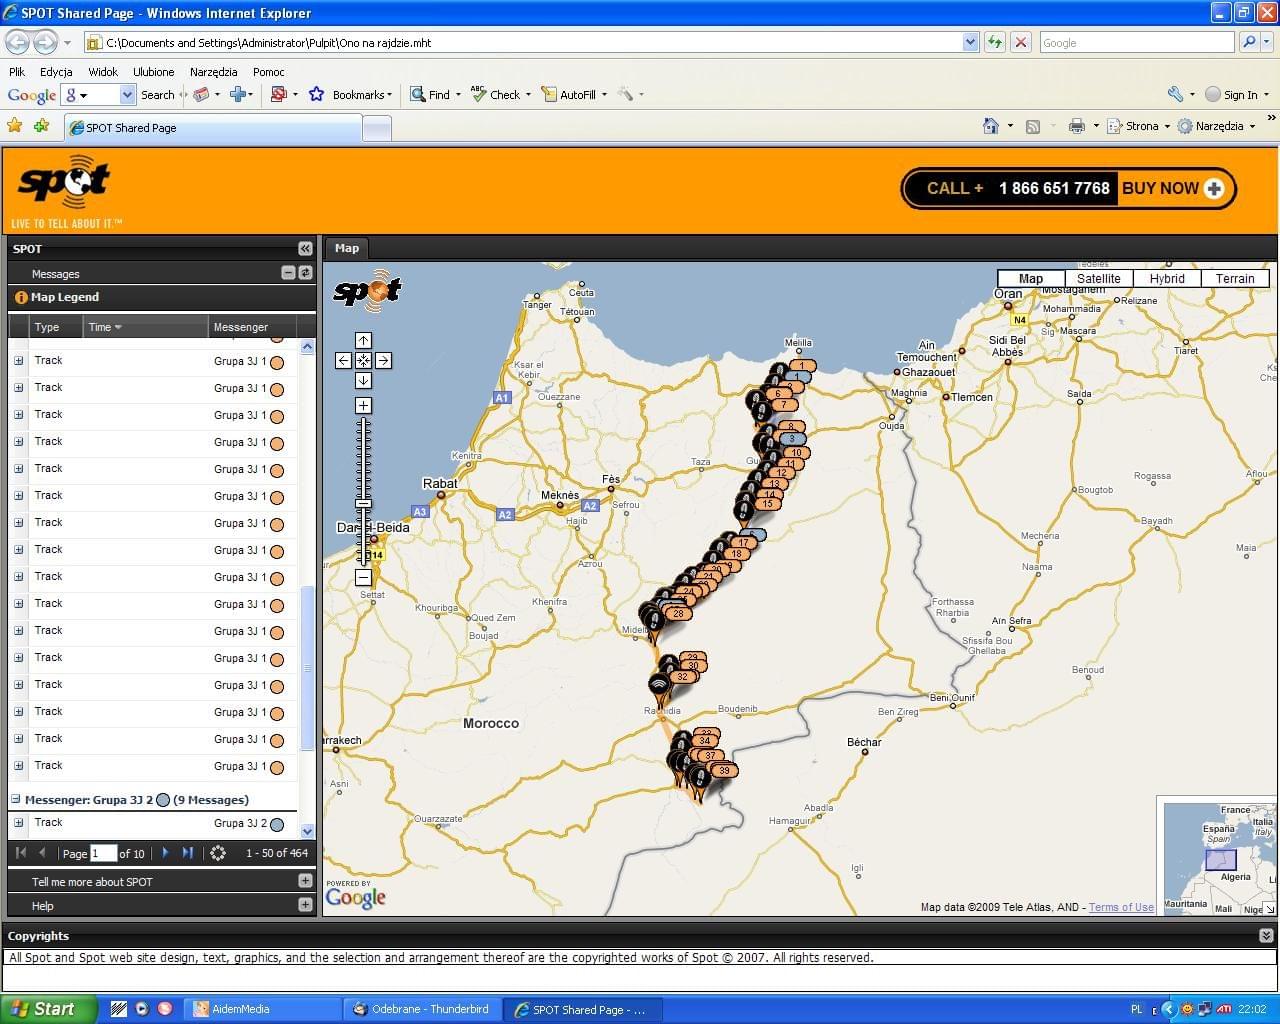This screenshot has height=1024, width=1280.
Task: Click the message list vertical scrollbar
Action: click(x=307, y=590)
